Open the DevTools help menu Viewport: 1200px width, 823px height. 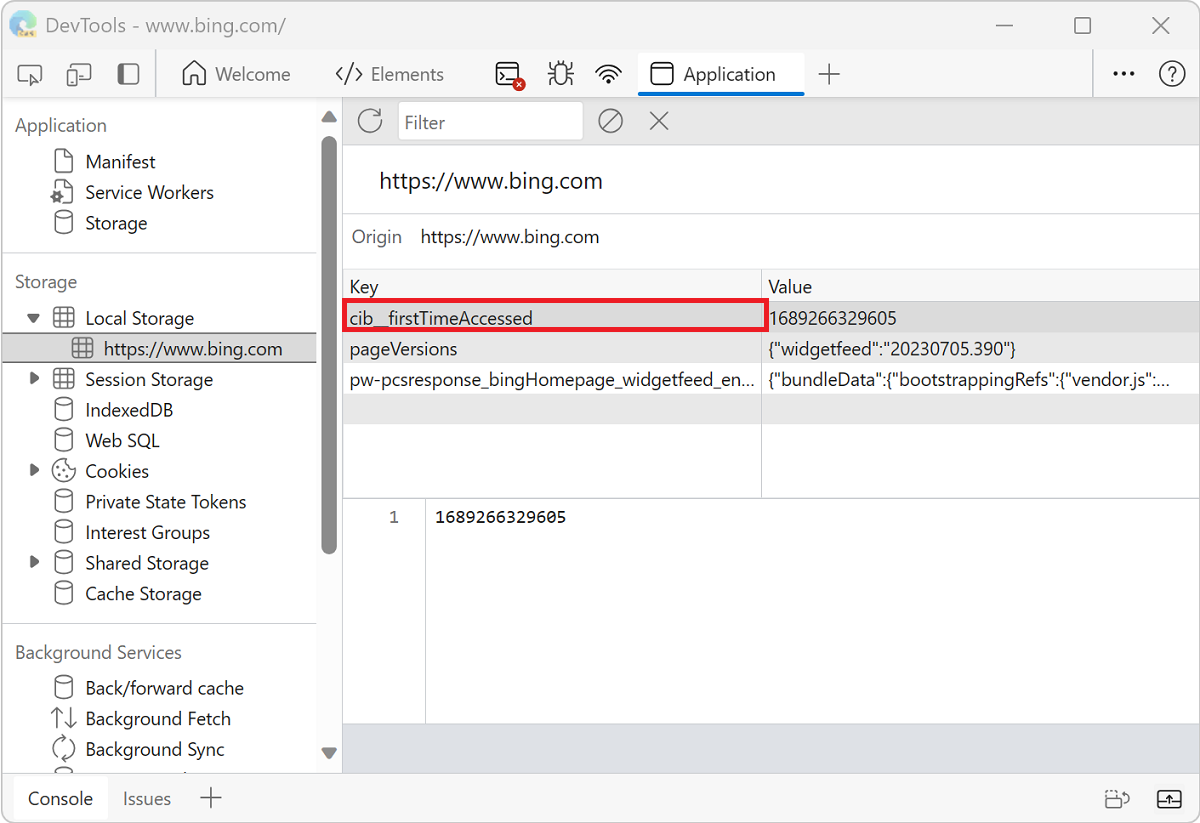1174,74
